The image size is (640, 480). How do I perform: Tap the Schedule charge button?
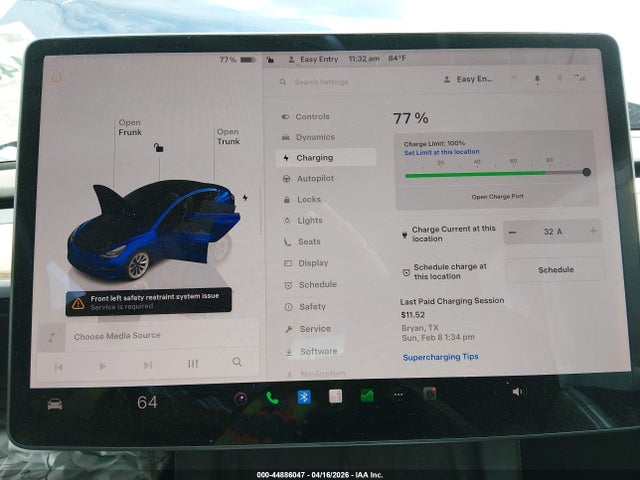pos(556,270)
